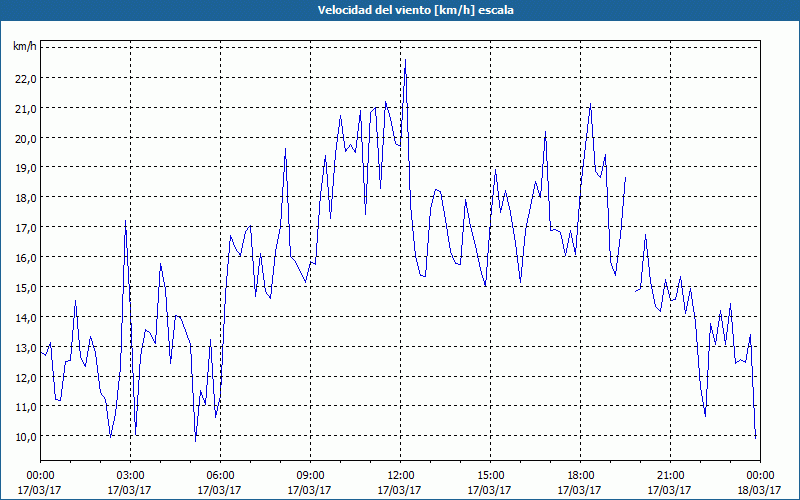
Task: Click the '06:00' time axis label
Action: [220, 476]
